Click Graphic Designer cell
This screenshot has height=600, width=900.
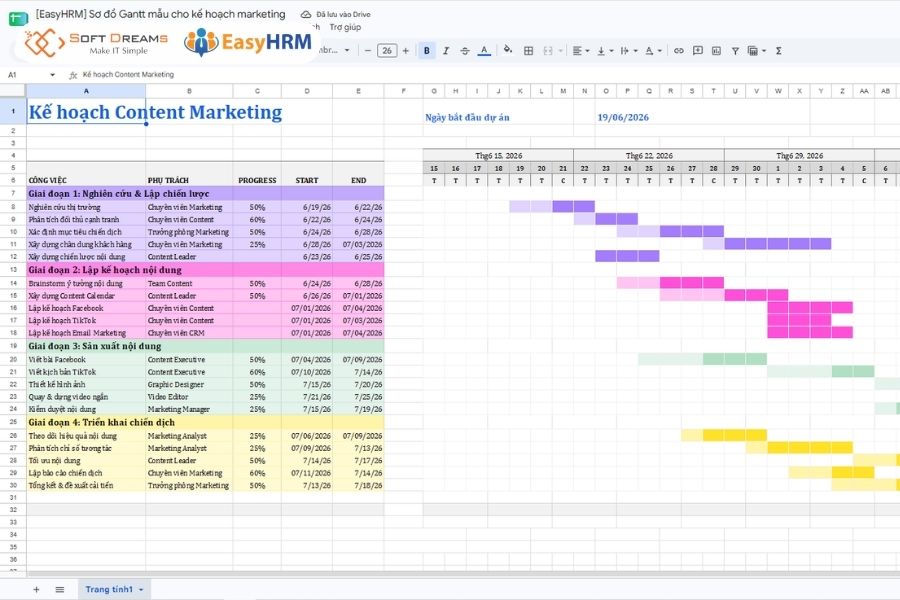[x=189, y=385]
